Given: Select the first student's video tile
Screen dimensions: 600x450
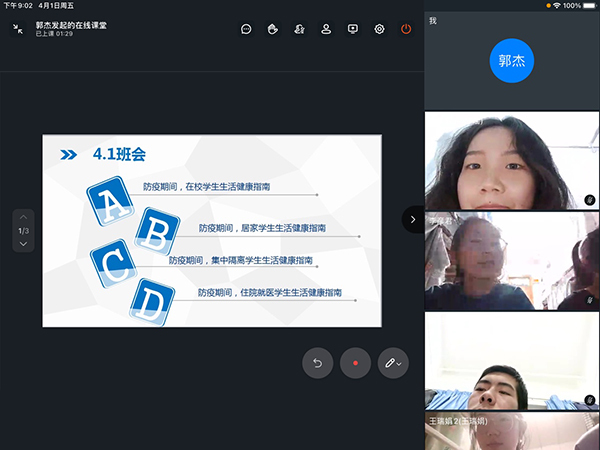Looking at the screenshot, I should coord(512,160).
